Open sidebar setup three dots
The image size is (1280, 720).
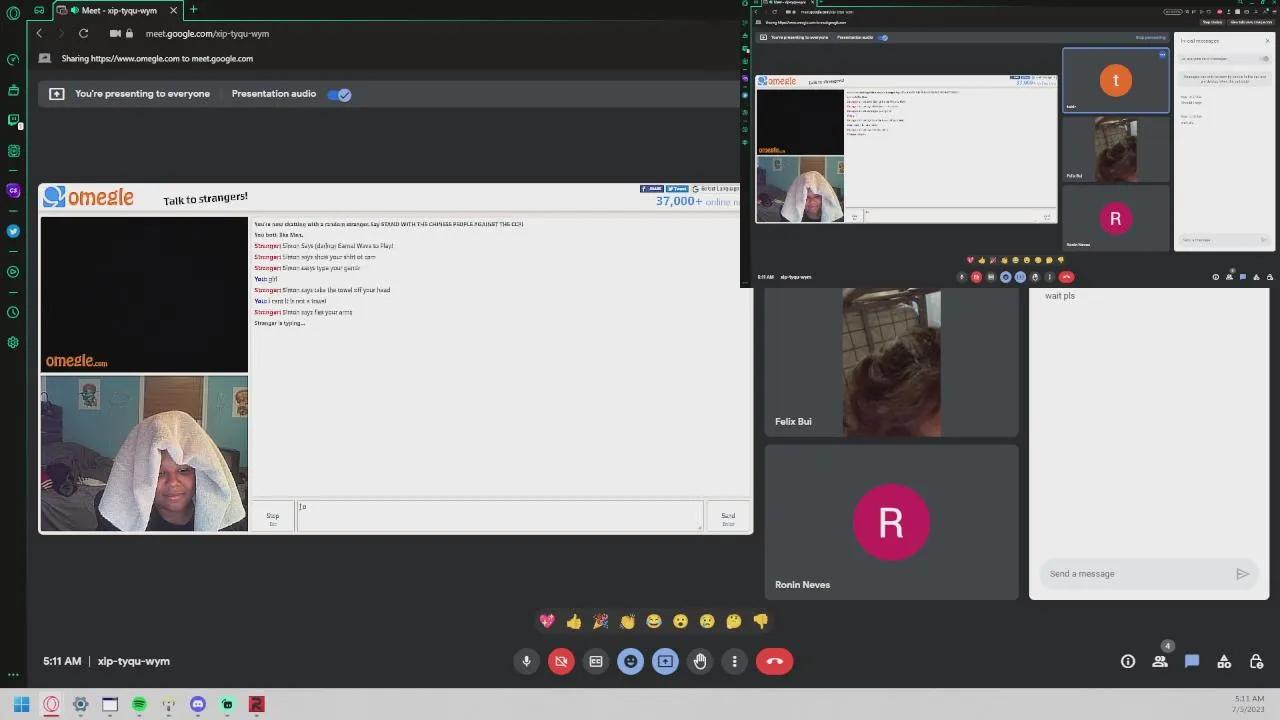pyautogui.click(x=13, y=676)
